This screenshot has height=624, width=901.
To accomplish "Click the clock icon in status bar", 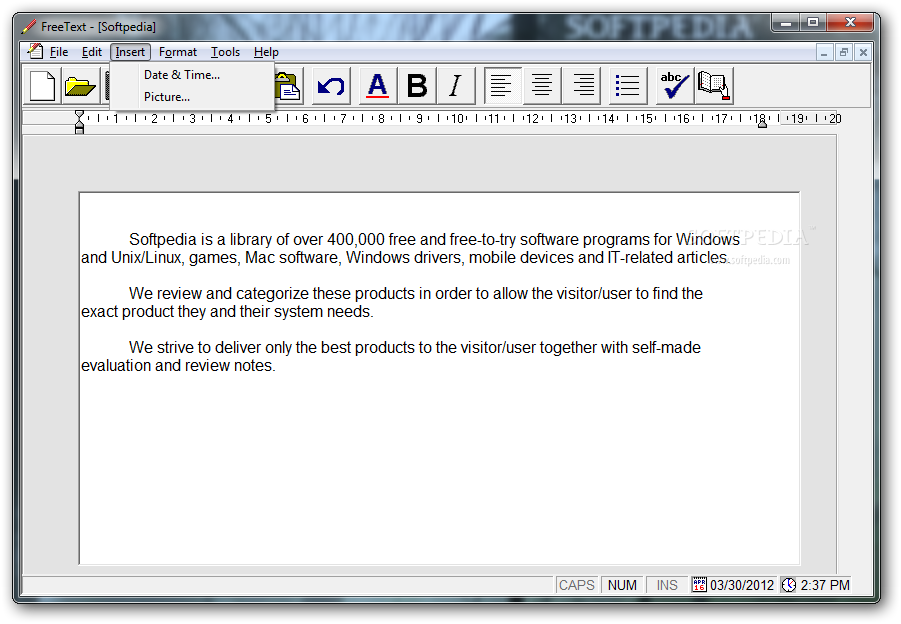I will click(x=790, y=585).
